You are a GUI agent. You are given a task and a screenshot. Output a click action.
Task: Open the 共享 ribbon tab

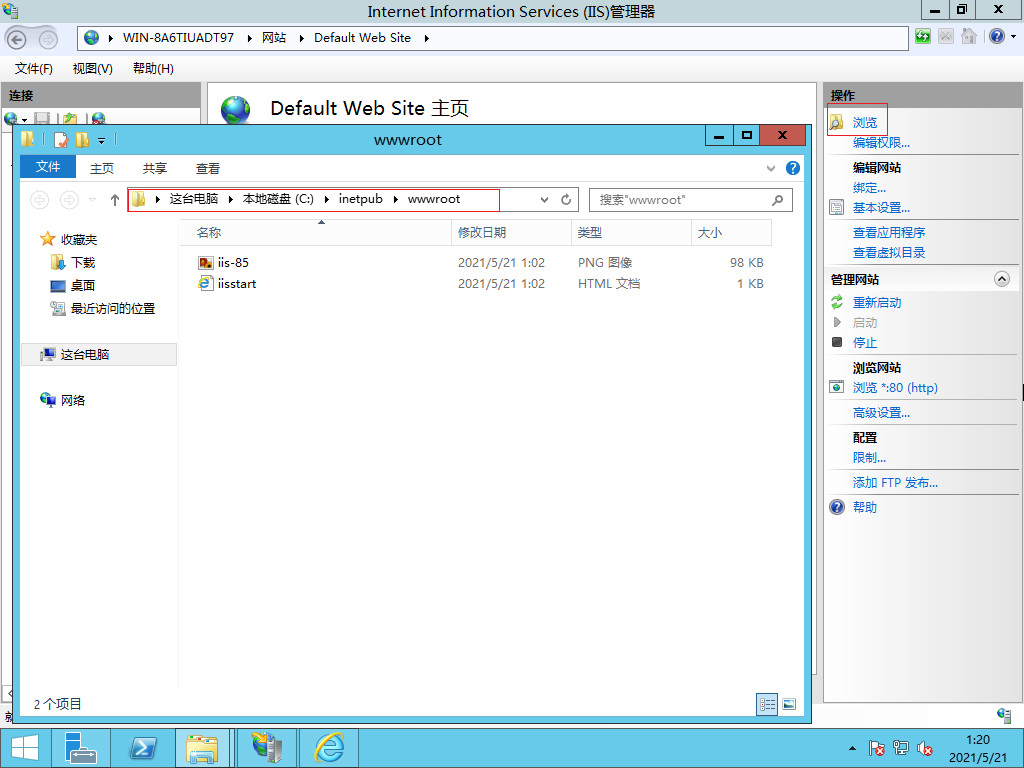point(155,169)
